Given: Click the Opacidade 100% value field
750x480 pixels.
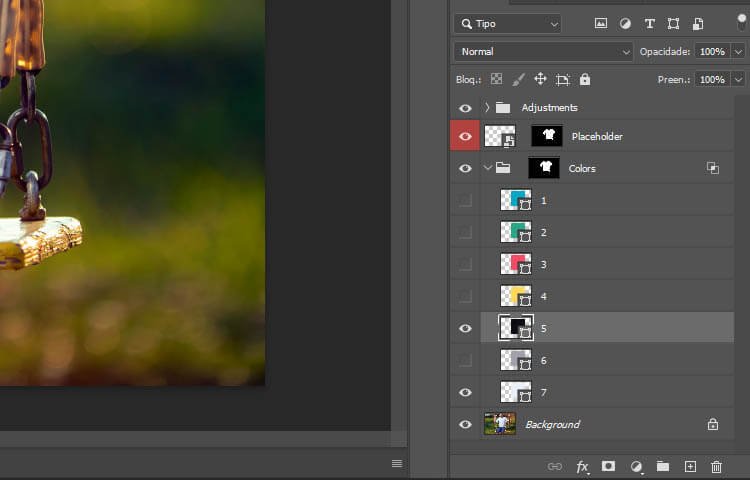Looking at the screenshot, I should point(712,51).
